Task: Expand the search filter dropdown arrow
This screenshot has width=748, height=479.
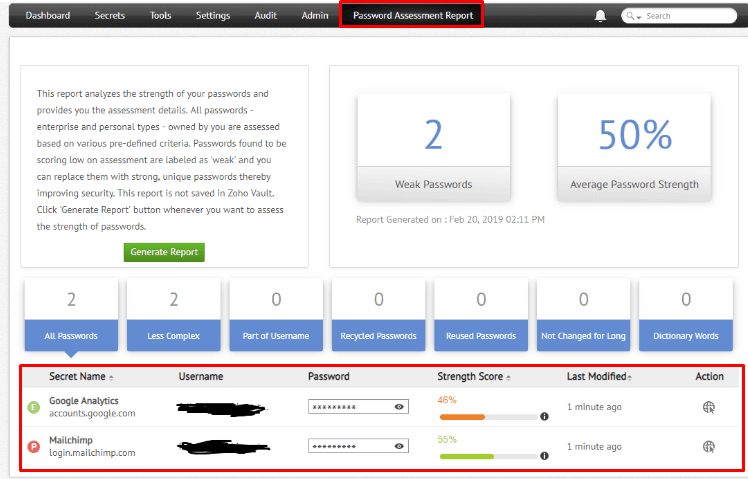Action: coord(639,18)
